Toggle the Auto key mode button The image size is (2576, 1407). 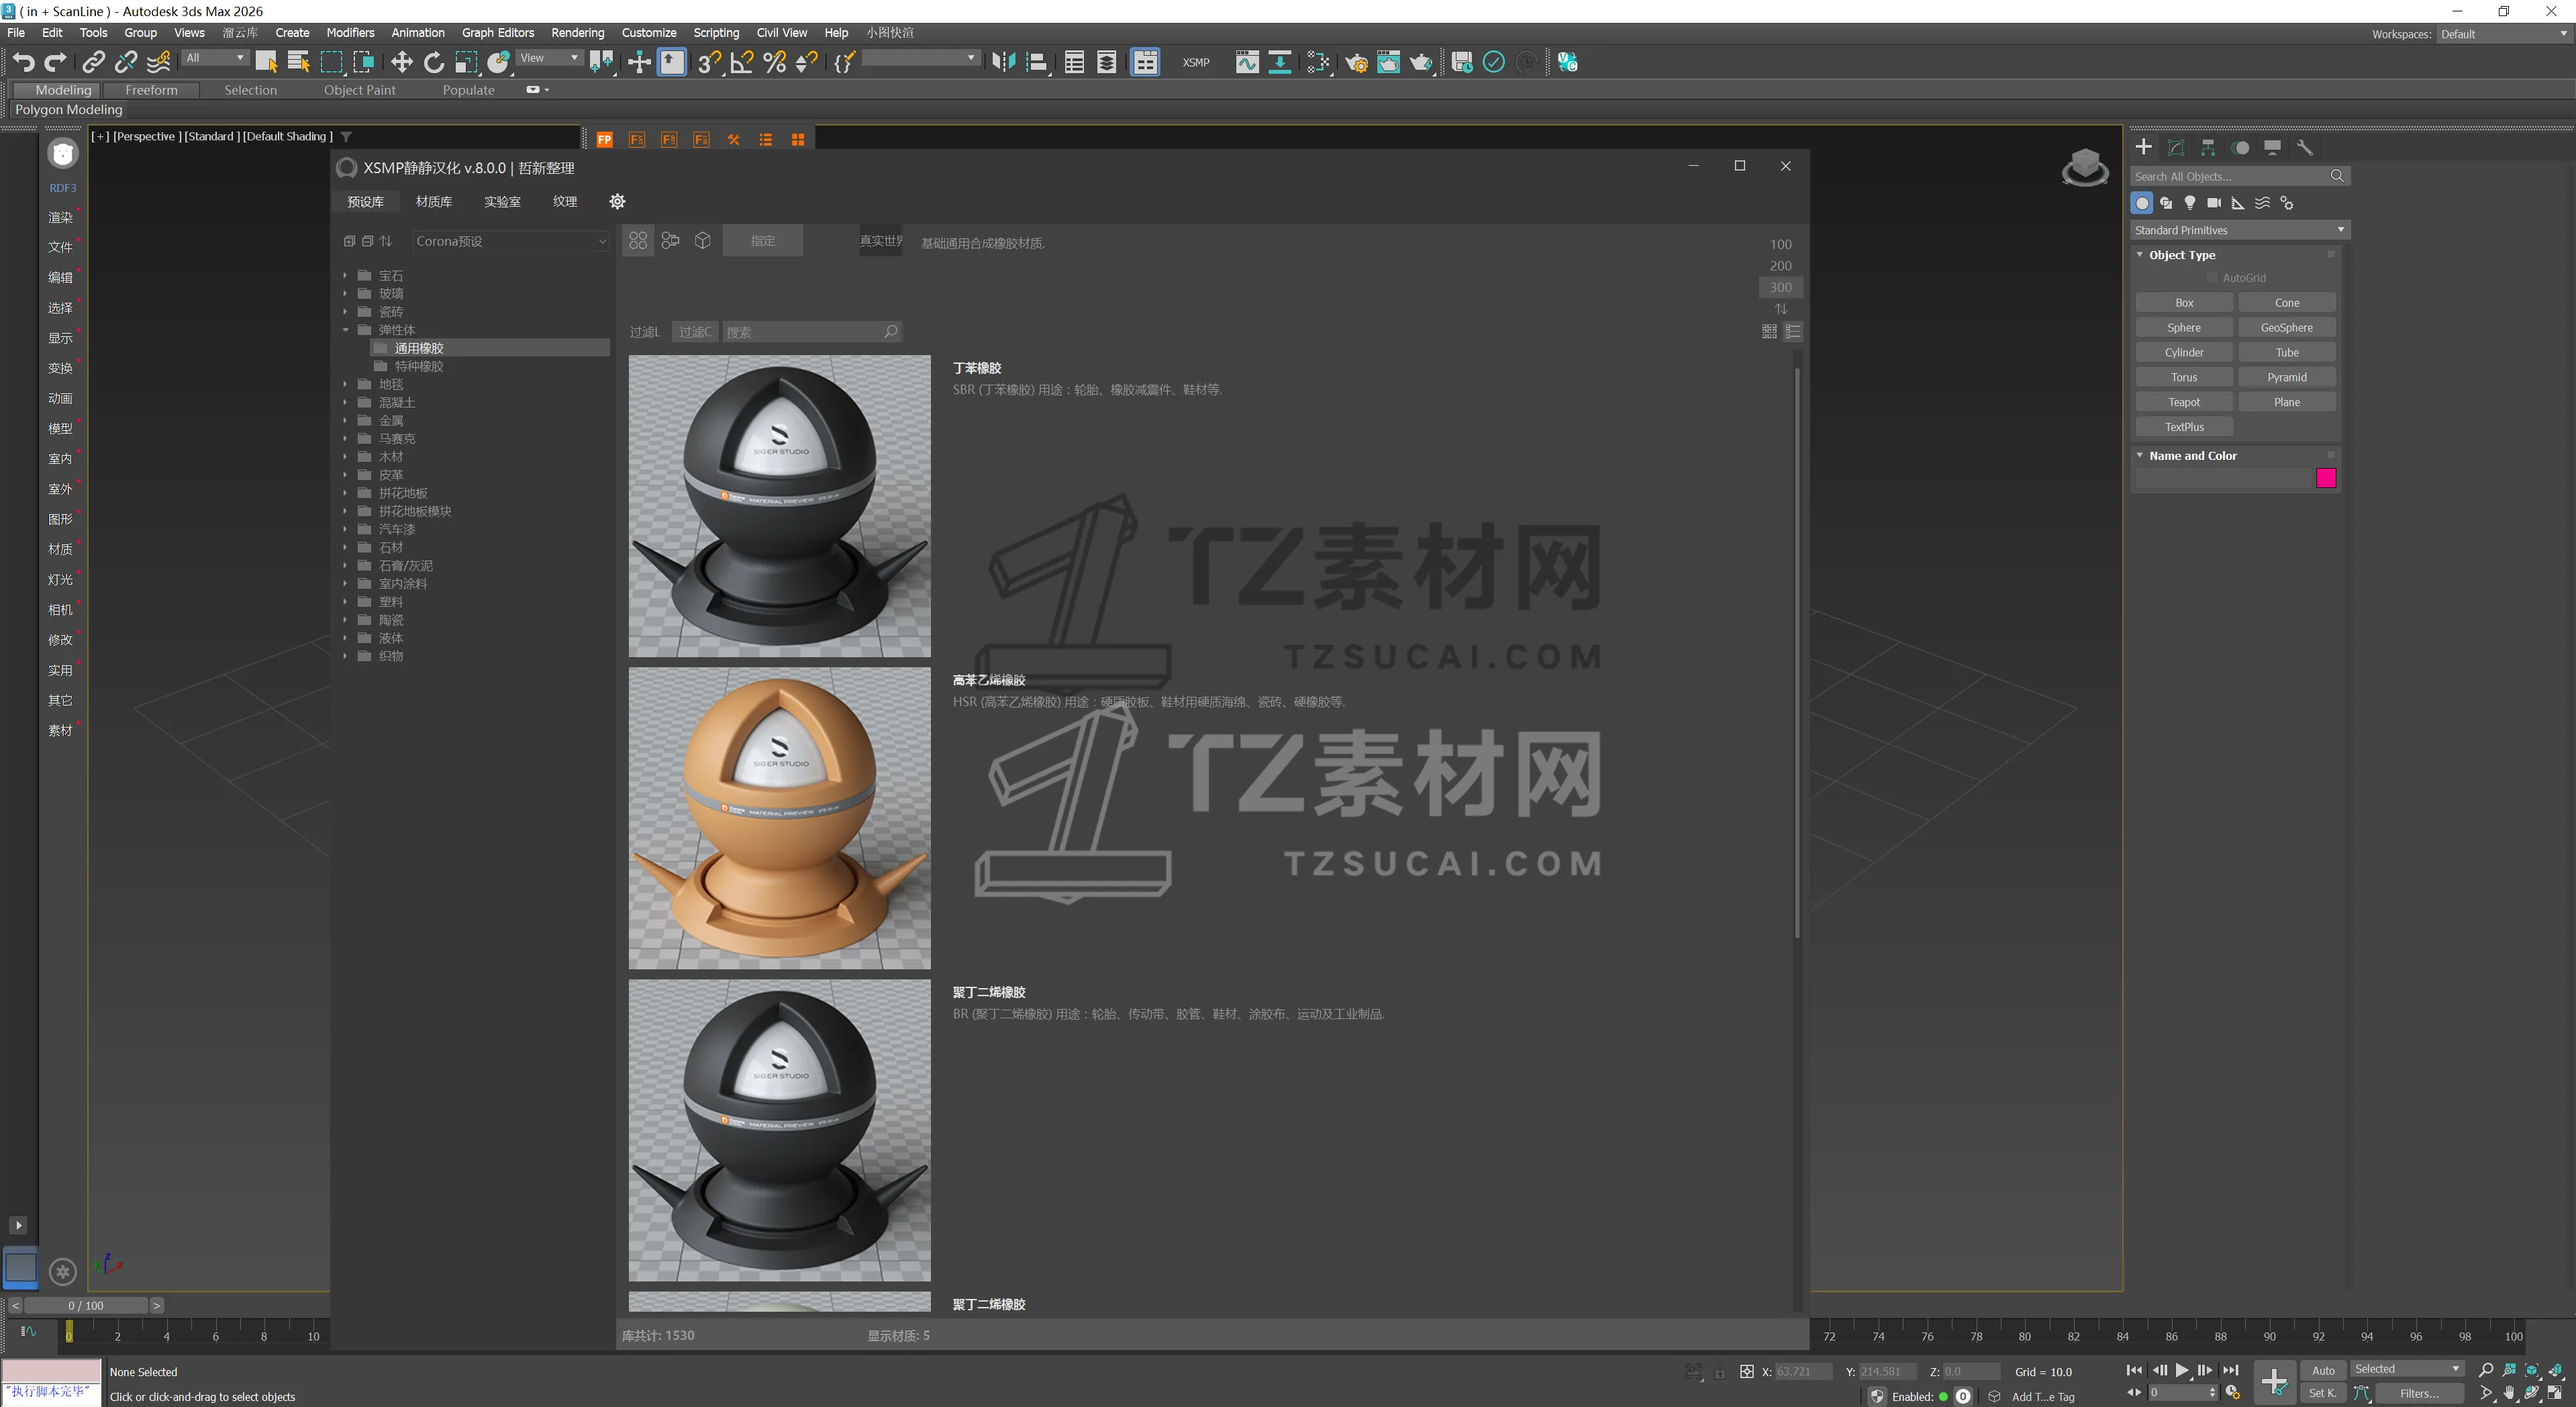point(2323,1370)
